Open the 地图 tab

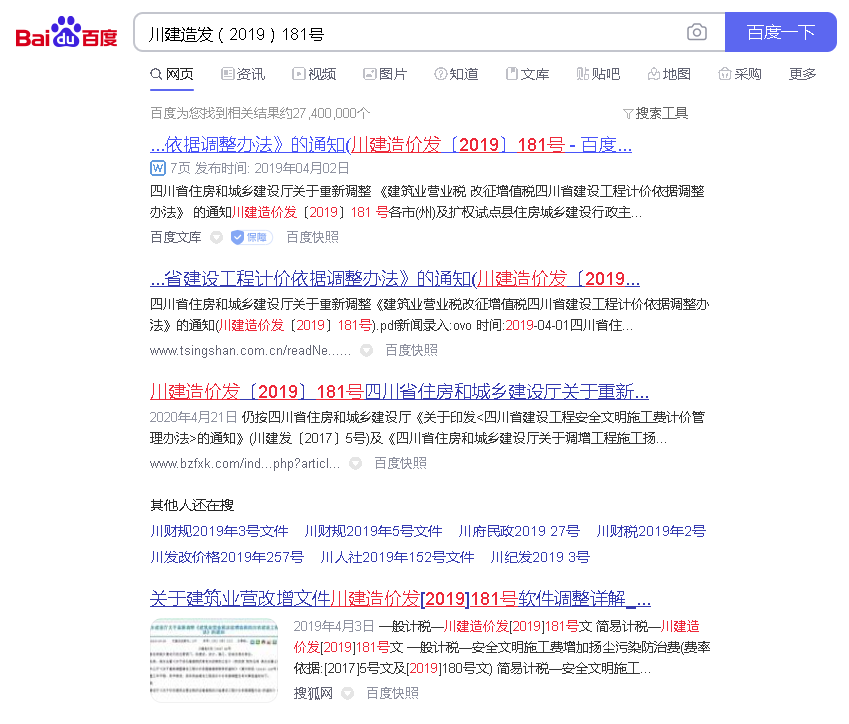[x=669, y=74]
